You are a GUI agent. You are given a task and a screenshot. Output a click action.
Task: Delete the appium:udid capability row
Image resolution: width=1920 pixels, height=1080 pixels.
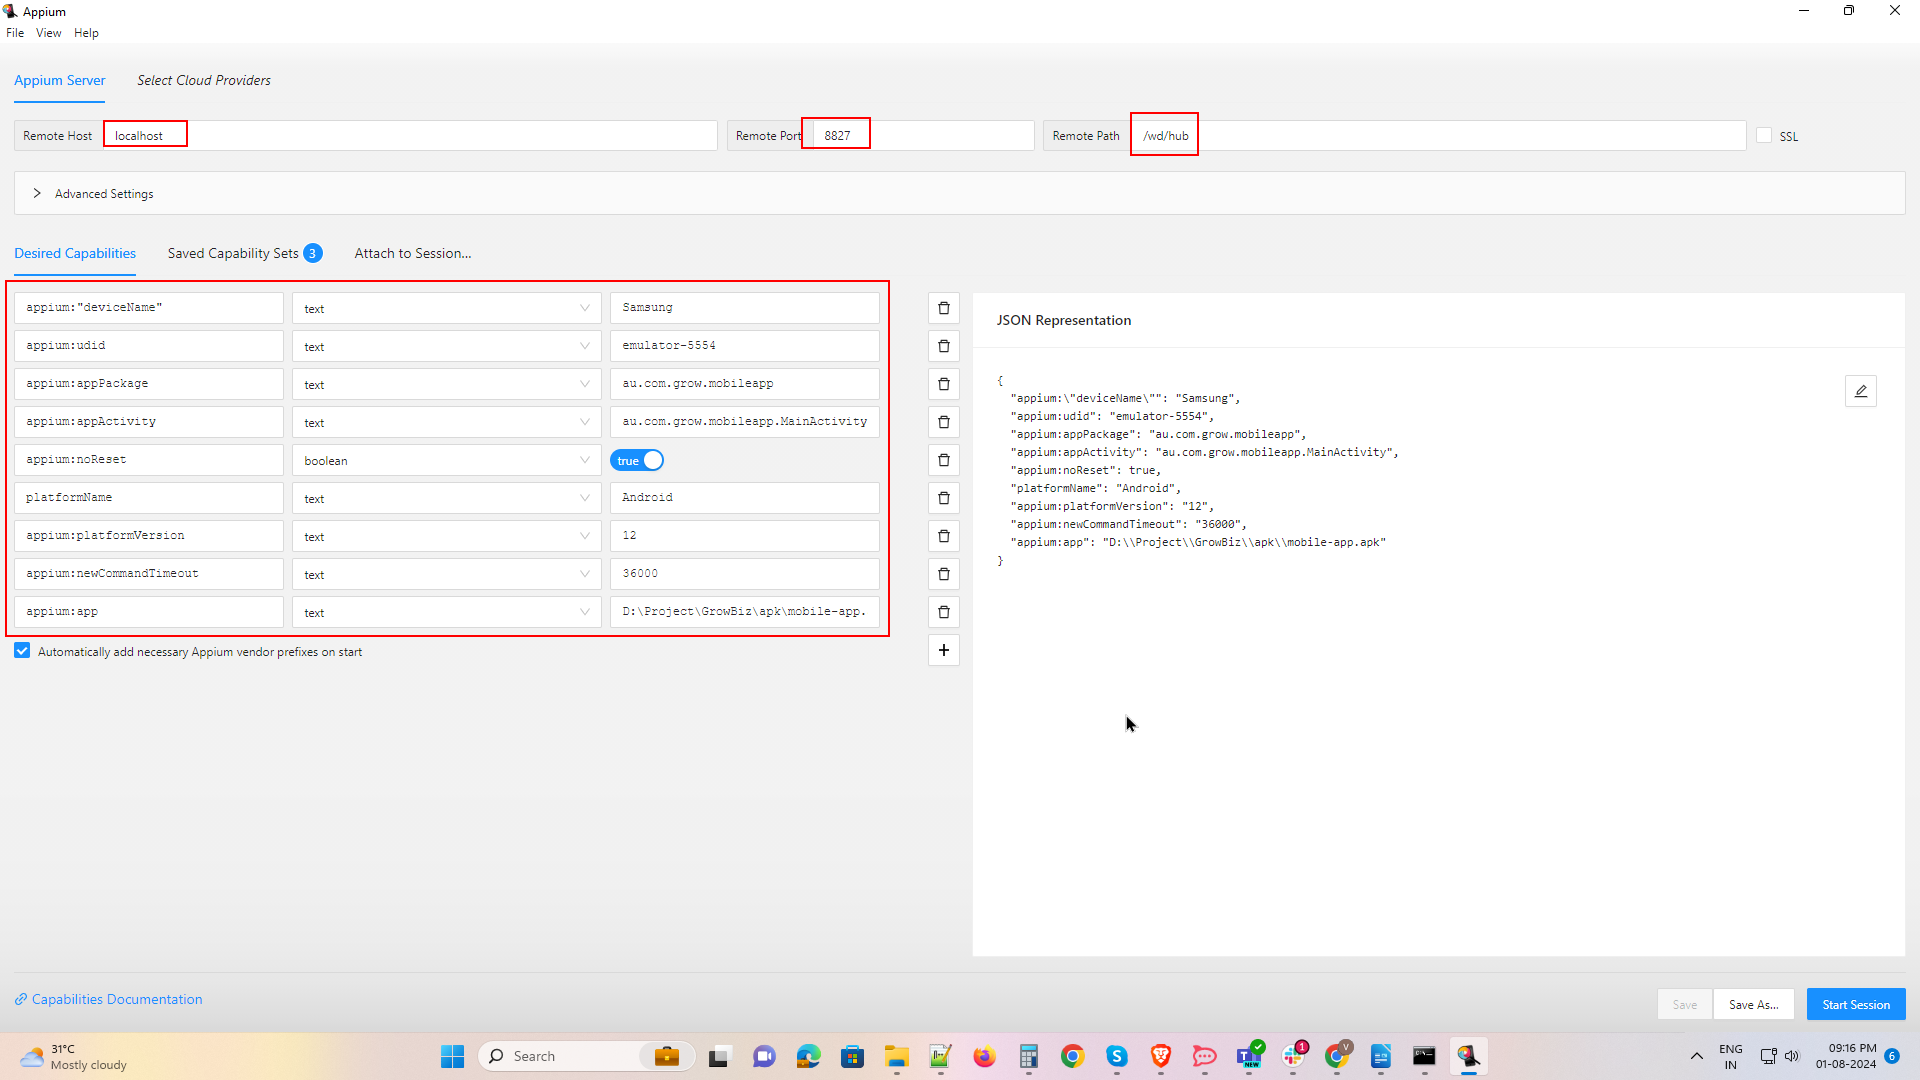pyautogui.click(x=943, y=346)
